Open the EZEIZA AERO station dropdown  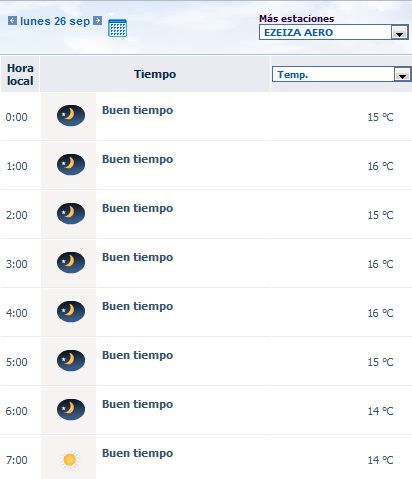click(334, 32)
